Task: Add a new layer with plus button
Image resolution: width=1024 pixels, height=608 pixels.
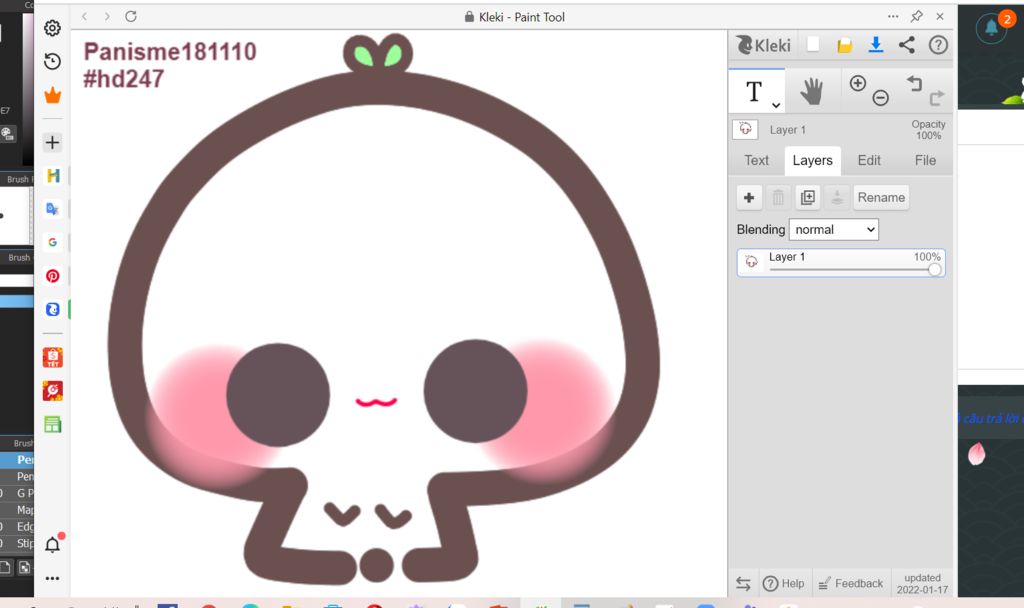Action: (749, 197)
